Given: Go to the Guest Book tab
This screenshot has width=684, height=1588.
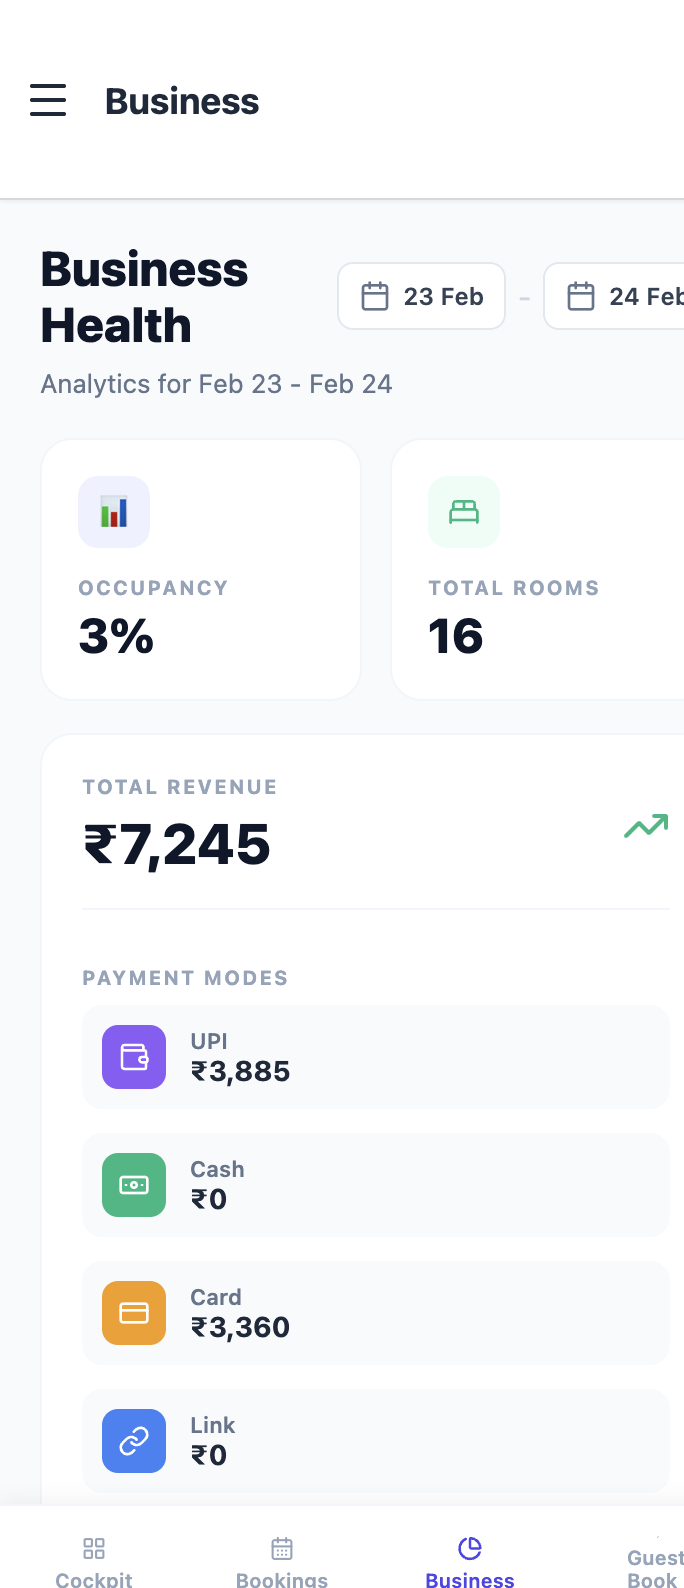Looking at the screenshot, I should [654, 1566].
